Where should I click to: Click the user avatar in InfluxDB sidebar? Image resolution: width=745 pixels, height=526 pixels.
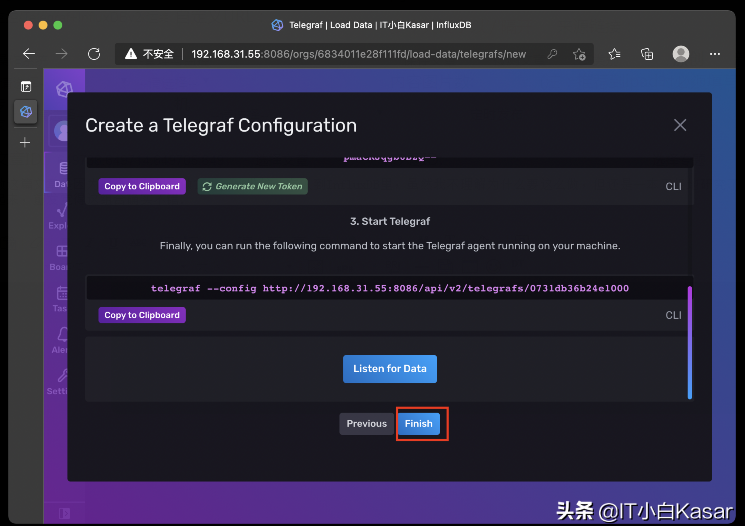61,131
